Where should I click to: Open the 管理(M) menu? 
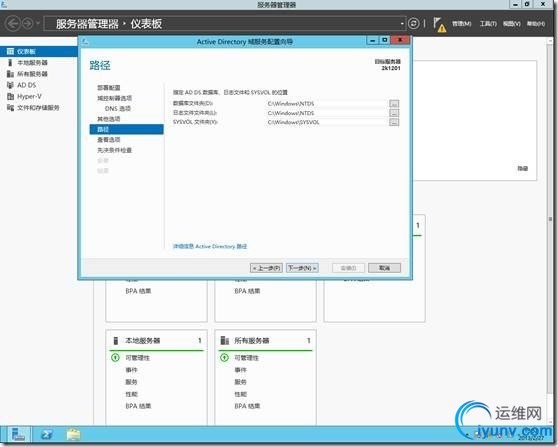click(x=462, y=24)
